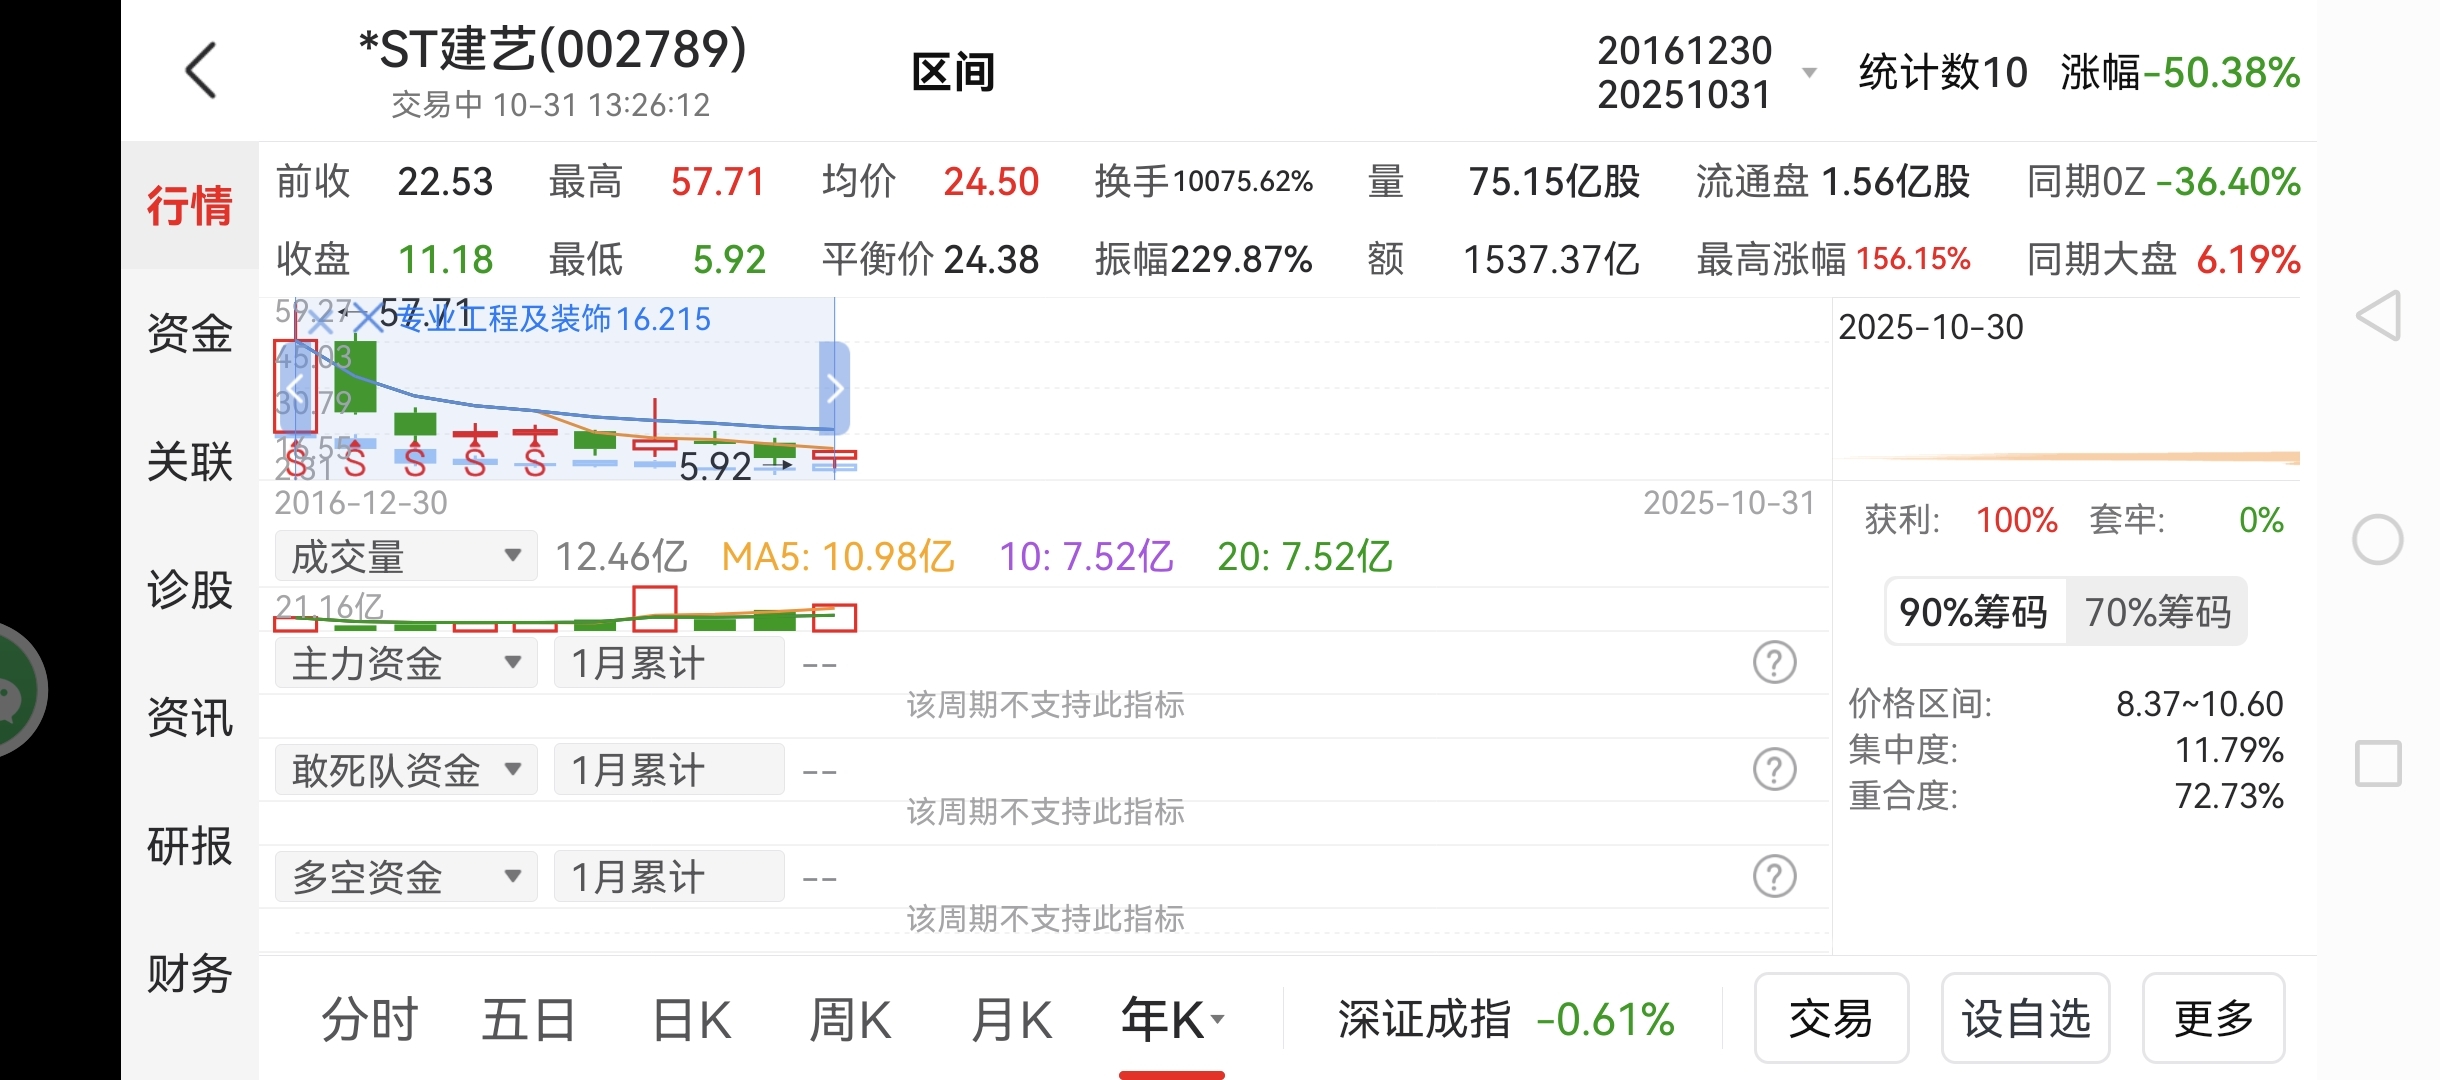This screenshot has width=2440, height=1080.
Task: Switch to 70%筹码 view
Action: pos(2157,612)
